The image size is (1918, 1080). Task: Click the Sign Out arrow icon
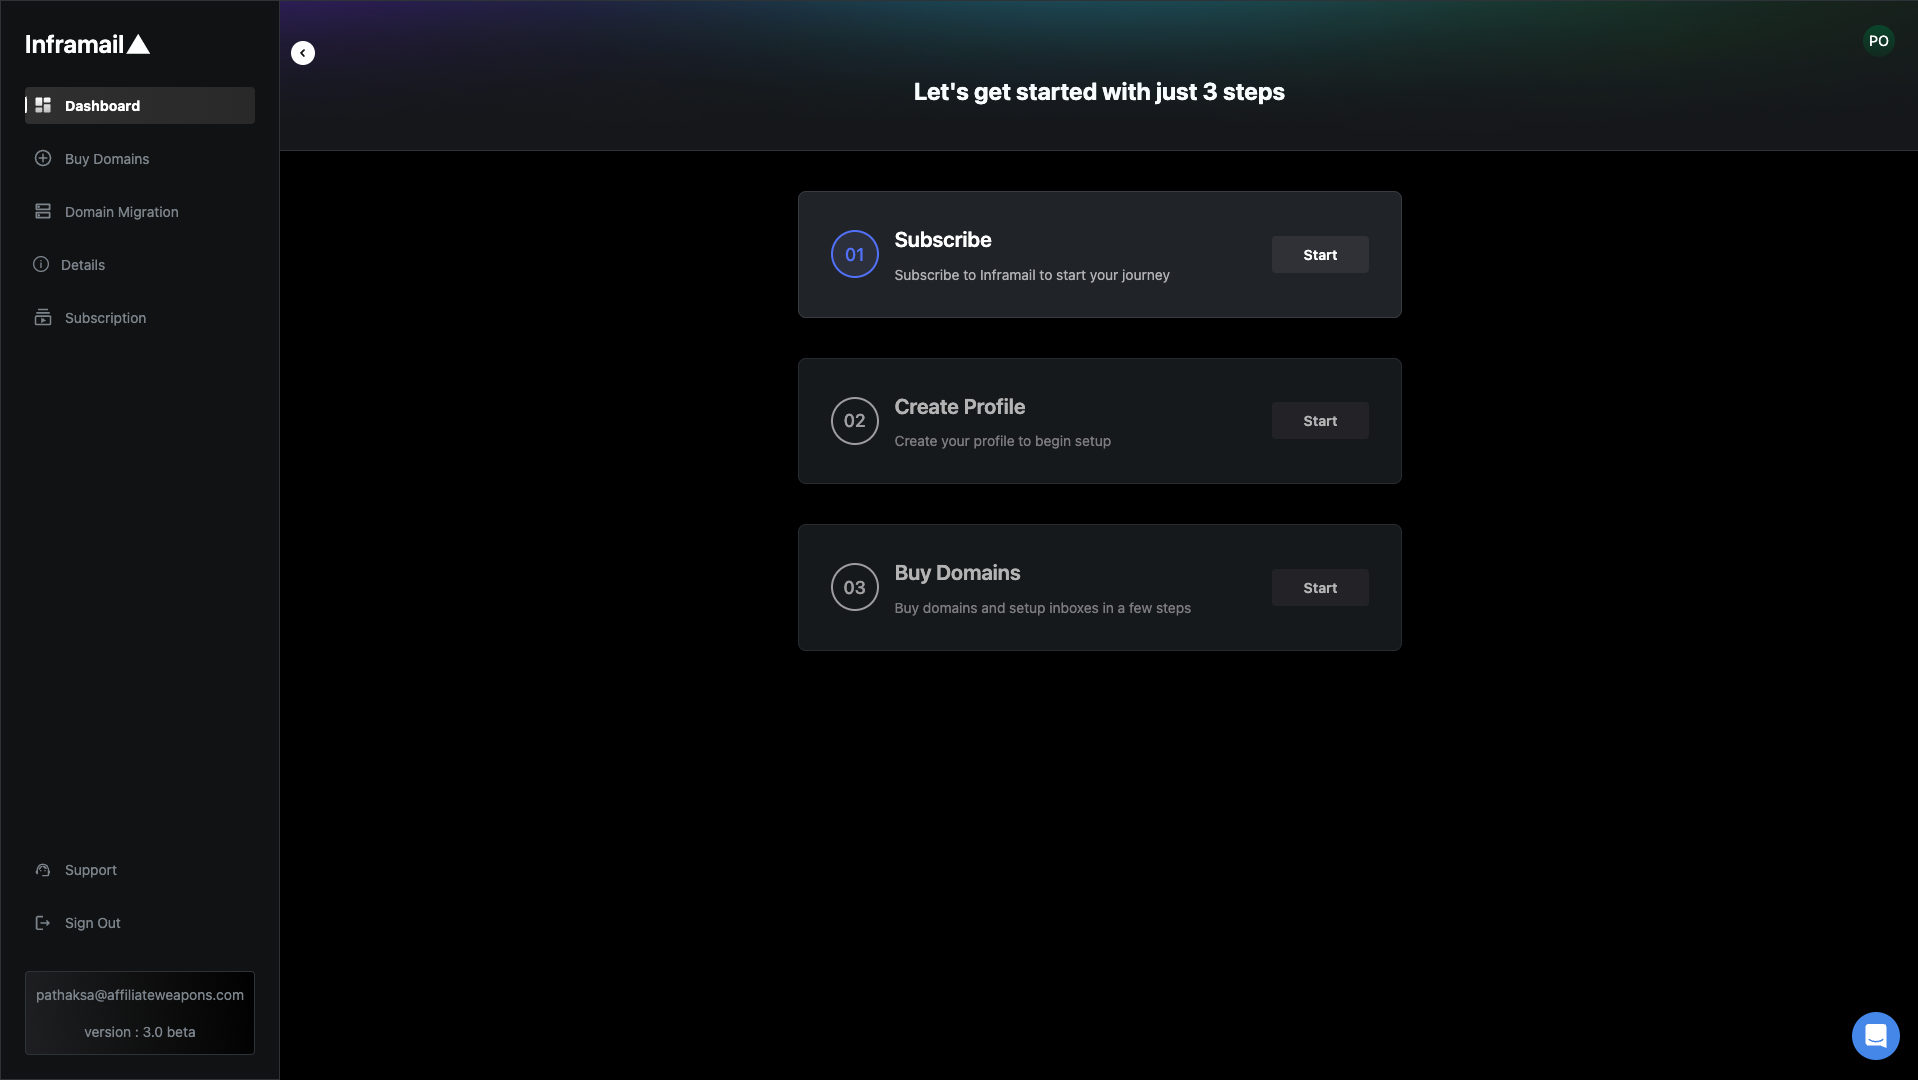point(43,923)
